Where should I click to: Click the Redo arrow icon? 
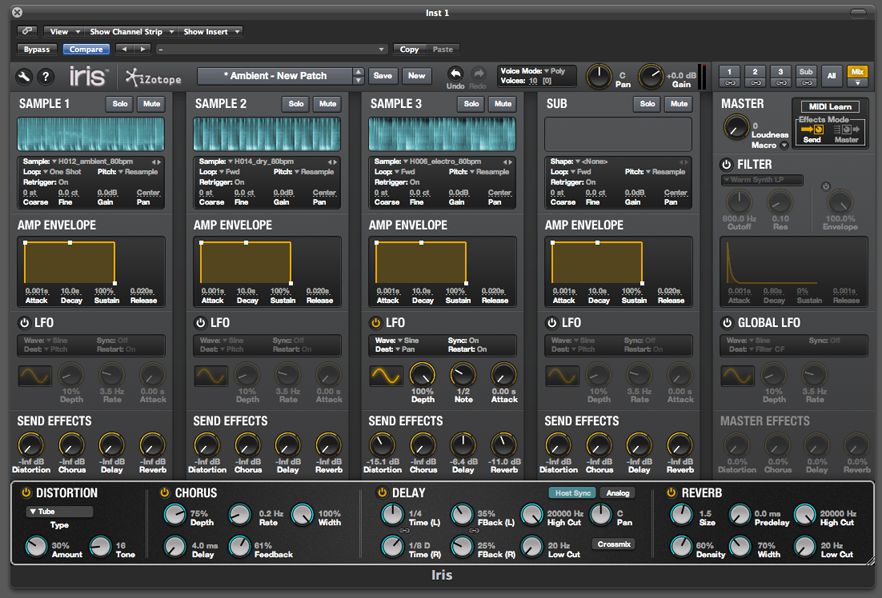(x=478, y=74)
